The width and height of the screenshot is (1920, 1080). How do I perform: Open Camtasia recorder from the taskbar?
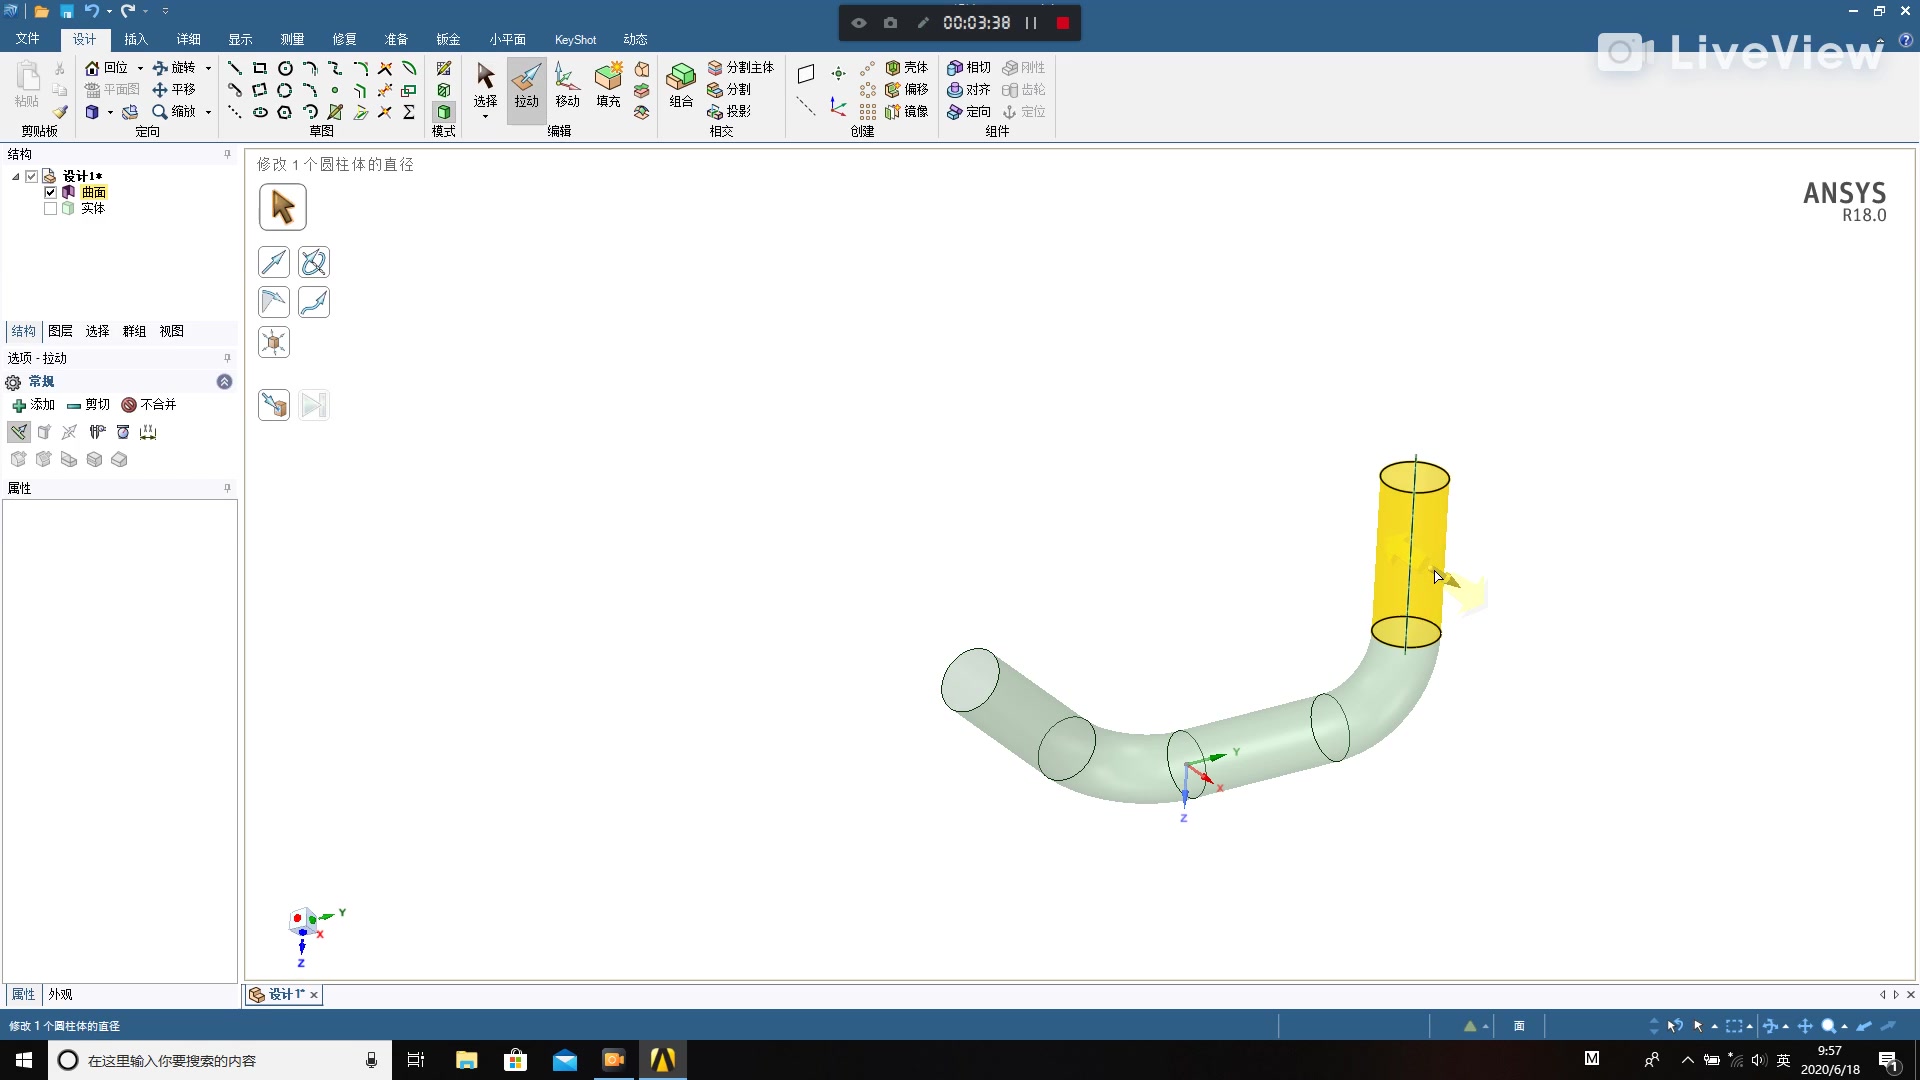coord(613,1060)
